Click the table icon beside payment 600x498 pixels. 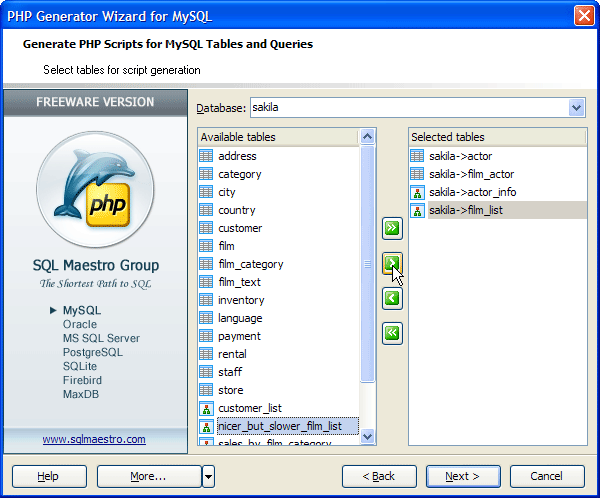click(206, 336)
